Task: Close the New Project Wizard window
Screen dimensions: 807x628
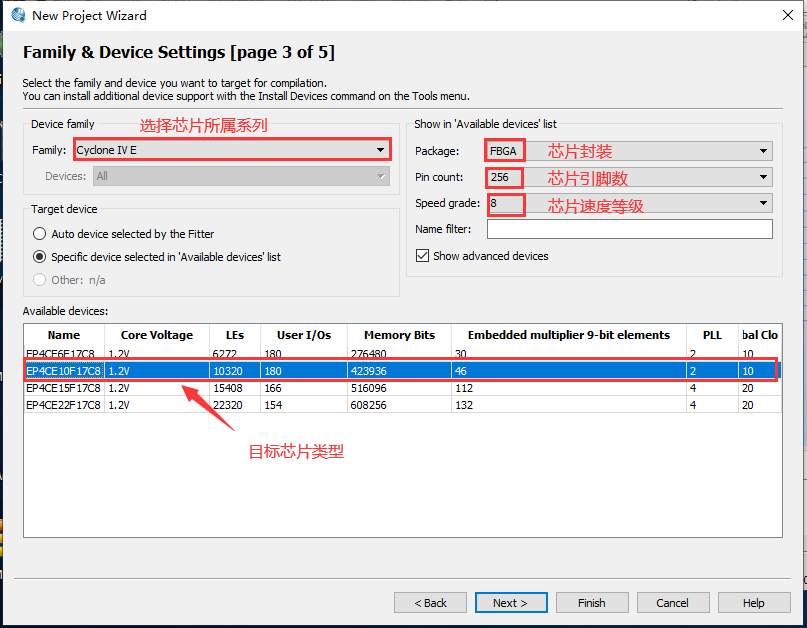Action: [x=784, y=15]
